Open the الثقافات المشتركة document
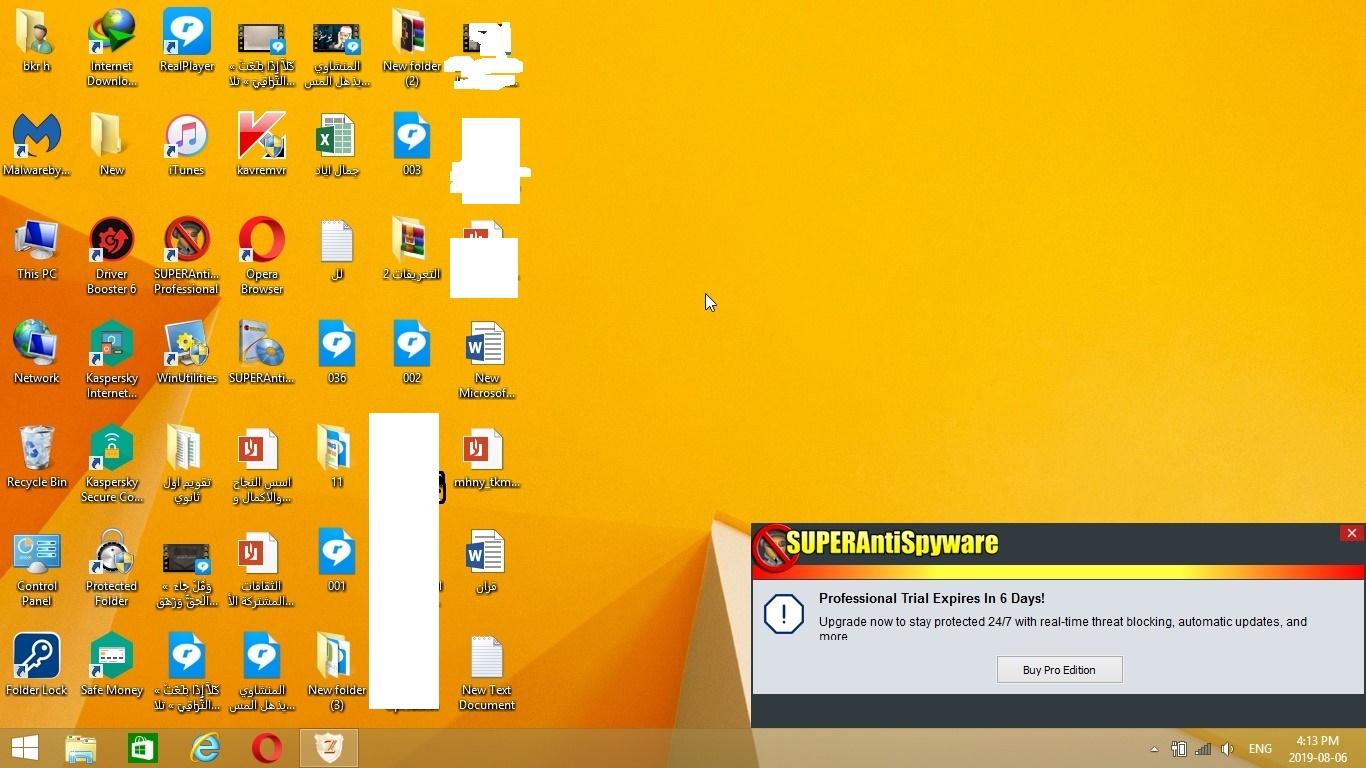This screenshot has height=768, width=1366. click(262, 568)
